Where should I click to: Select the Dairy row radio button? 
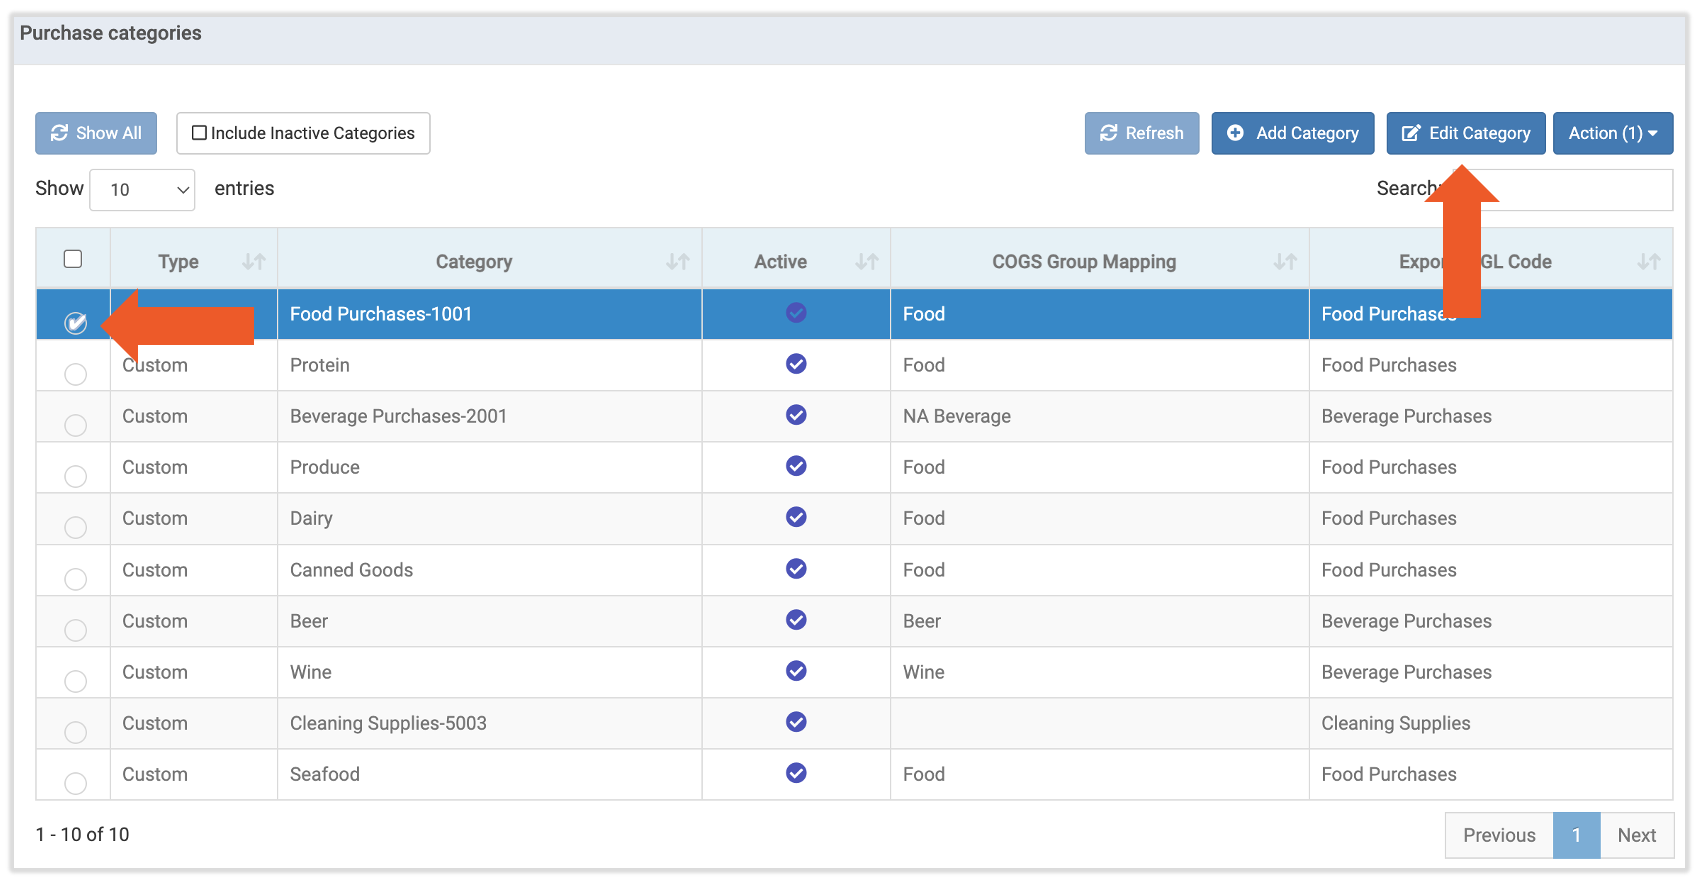(x=75, y=527)
